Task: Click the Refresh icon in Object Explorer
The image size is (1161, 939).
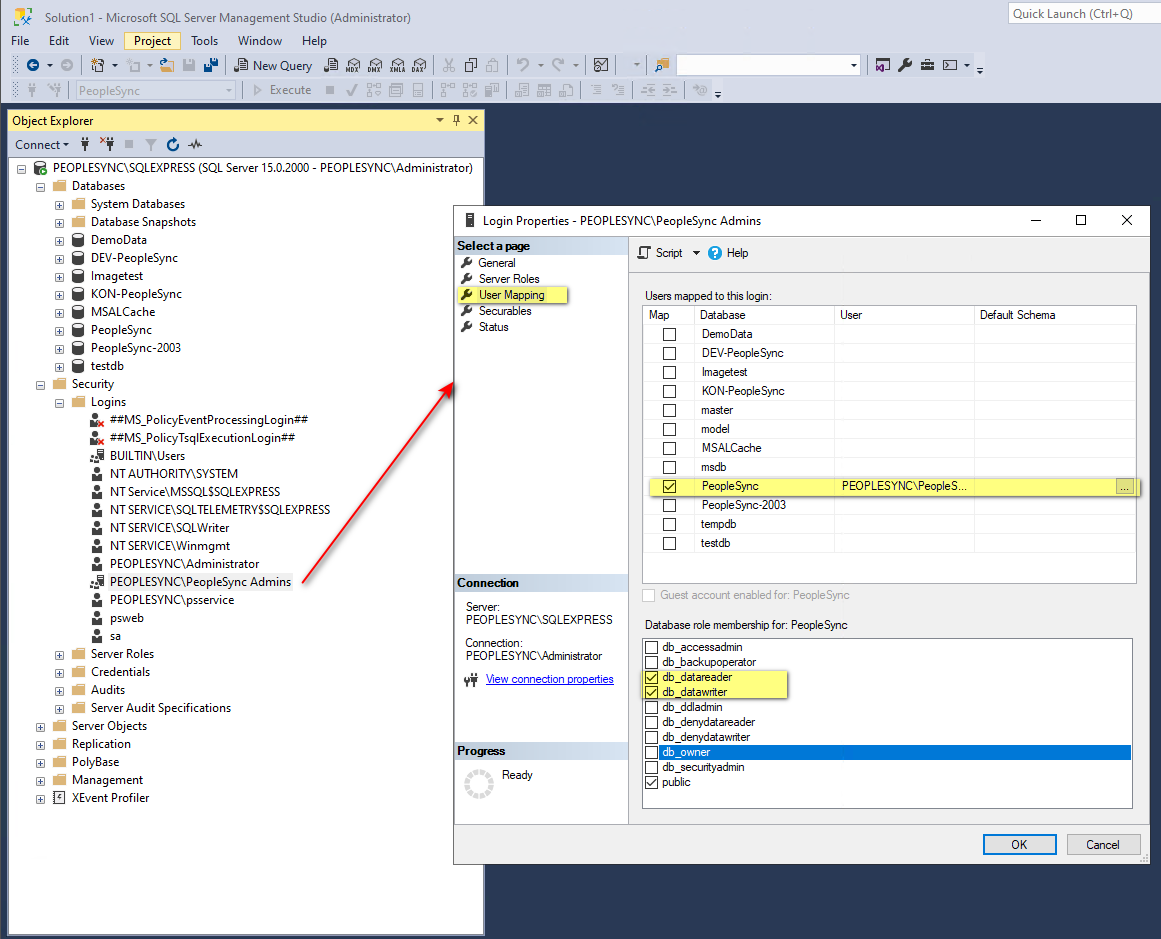Action: coord(173,144)
